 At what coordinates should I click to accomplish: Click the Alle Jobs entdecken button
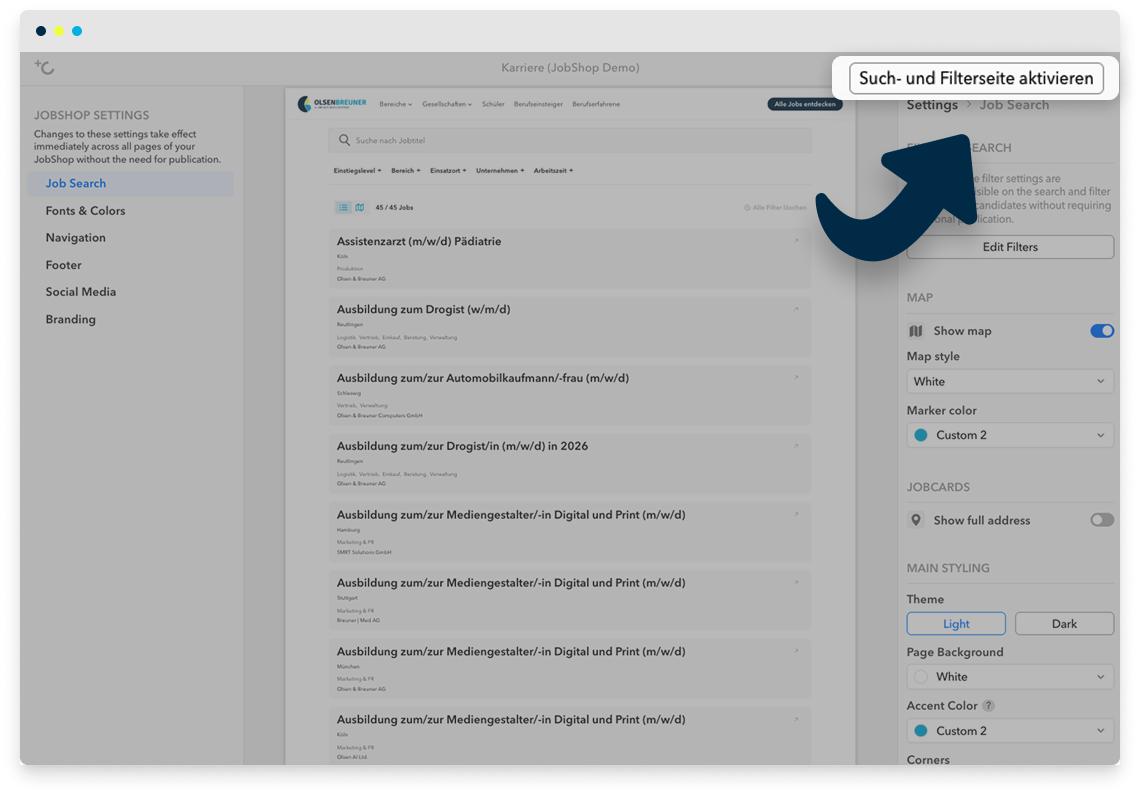tap(805, 104)
